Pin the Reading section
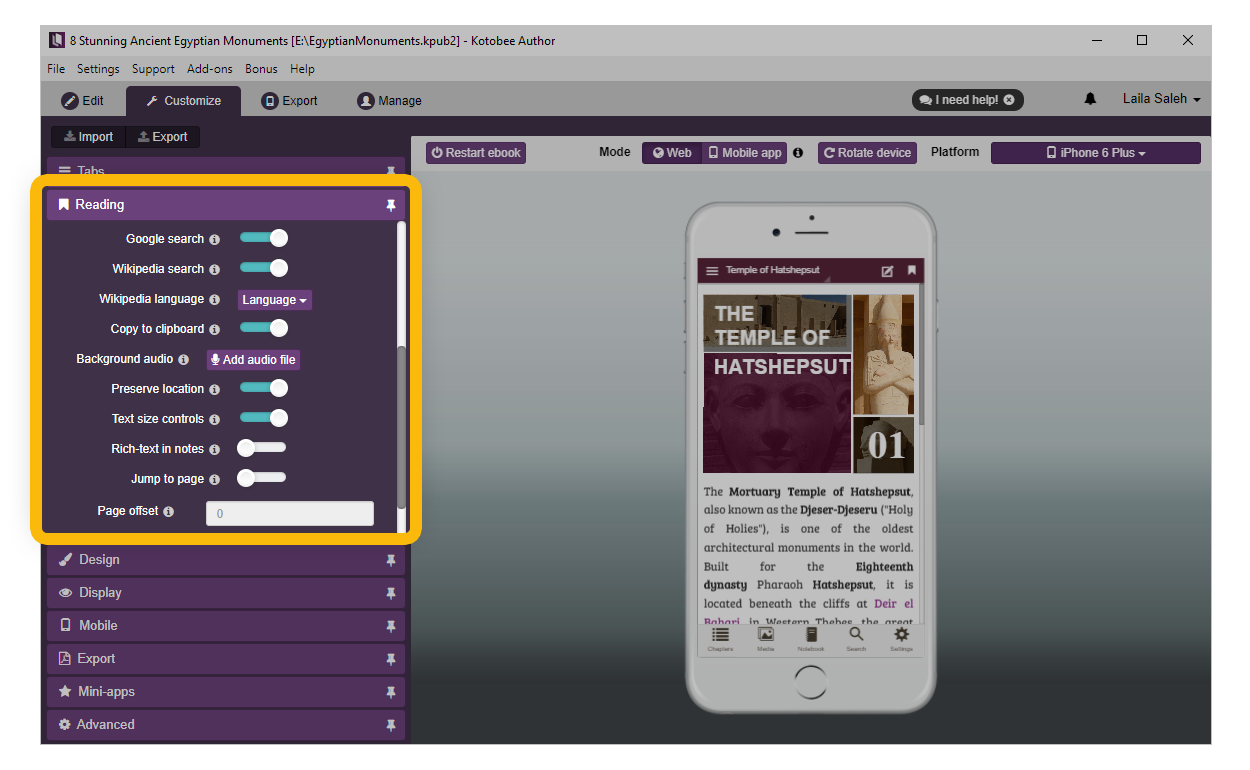This screenshot has width=1250, height=770. coord(391,205)
